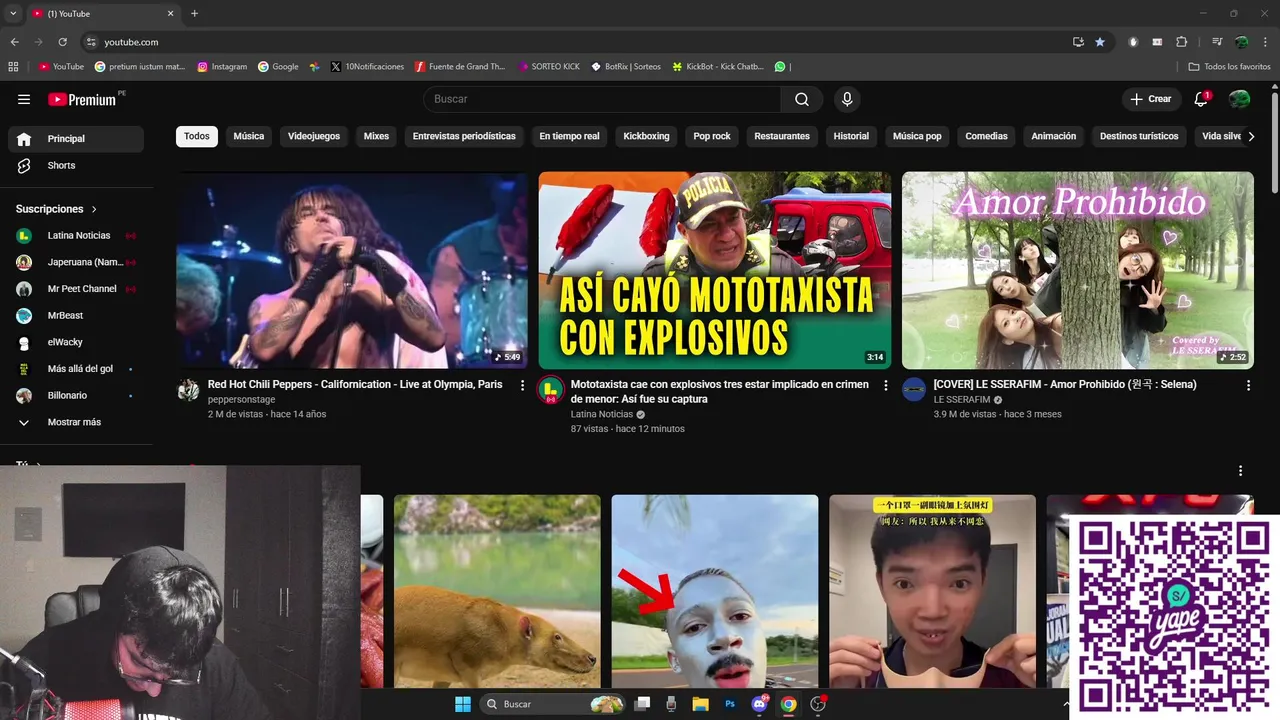Open options for LE SSERAFIM cover video
The height and width of the screenshot is (720, 1280).
click(x=1248, y=385)
